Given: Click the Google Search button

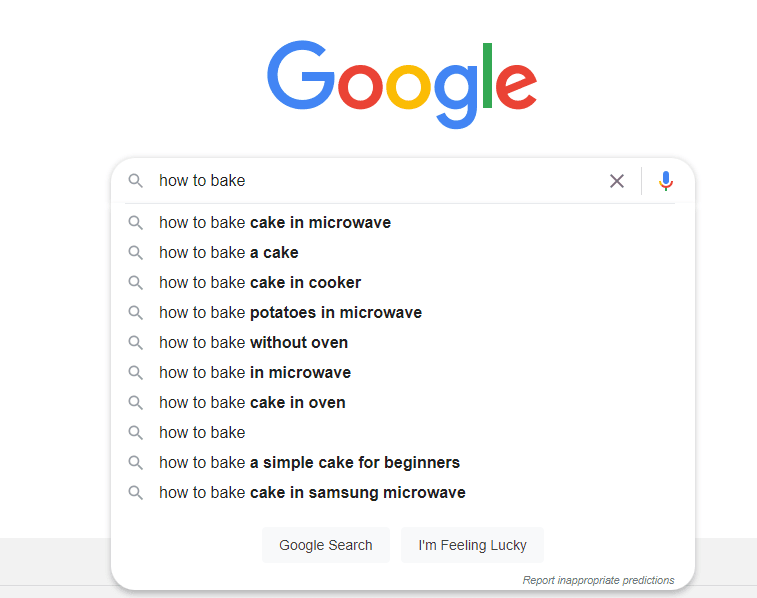Looking at the screenshot, I should [325, 545].
